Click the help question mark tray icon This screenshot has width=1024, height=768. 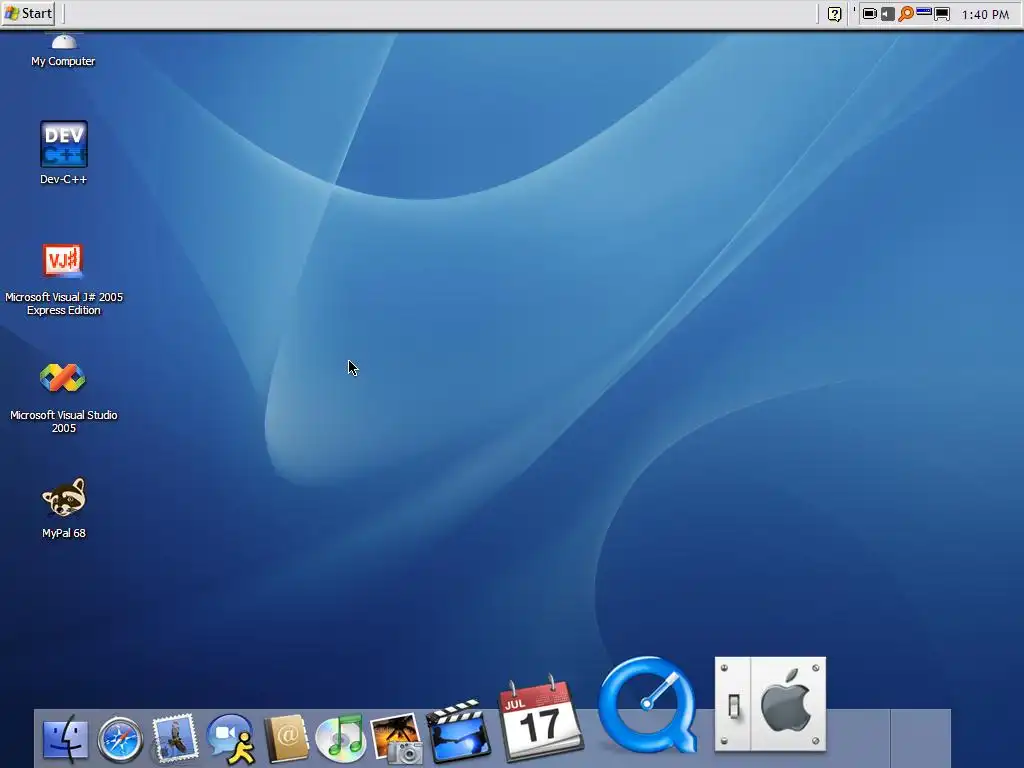click(x=835, y=14)
